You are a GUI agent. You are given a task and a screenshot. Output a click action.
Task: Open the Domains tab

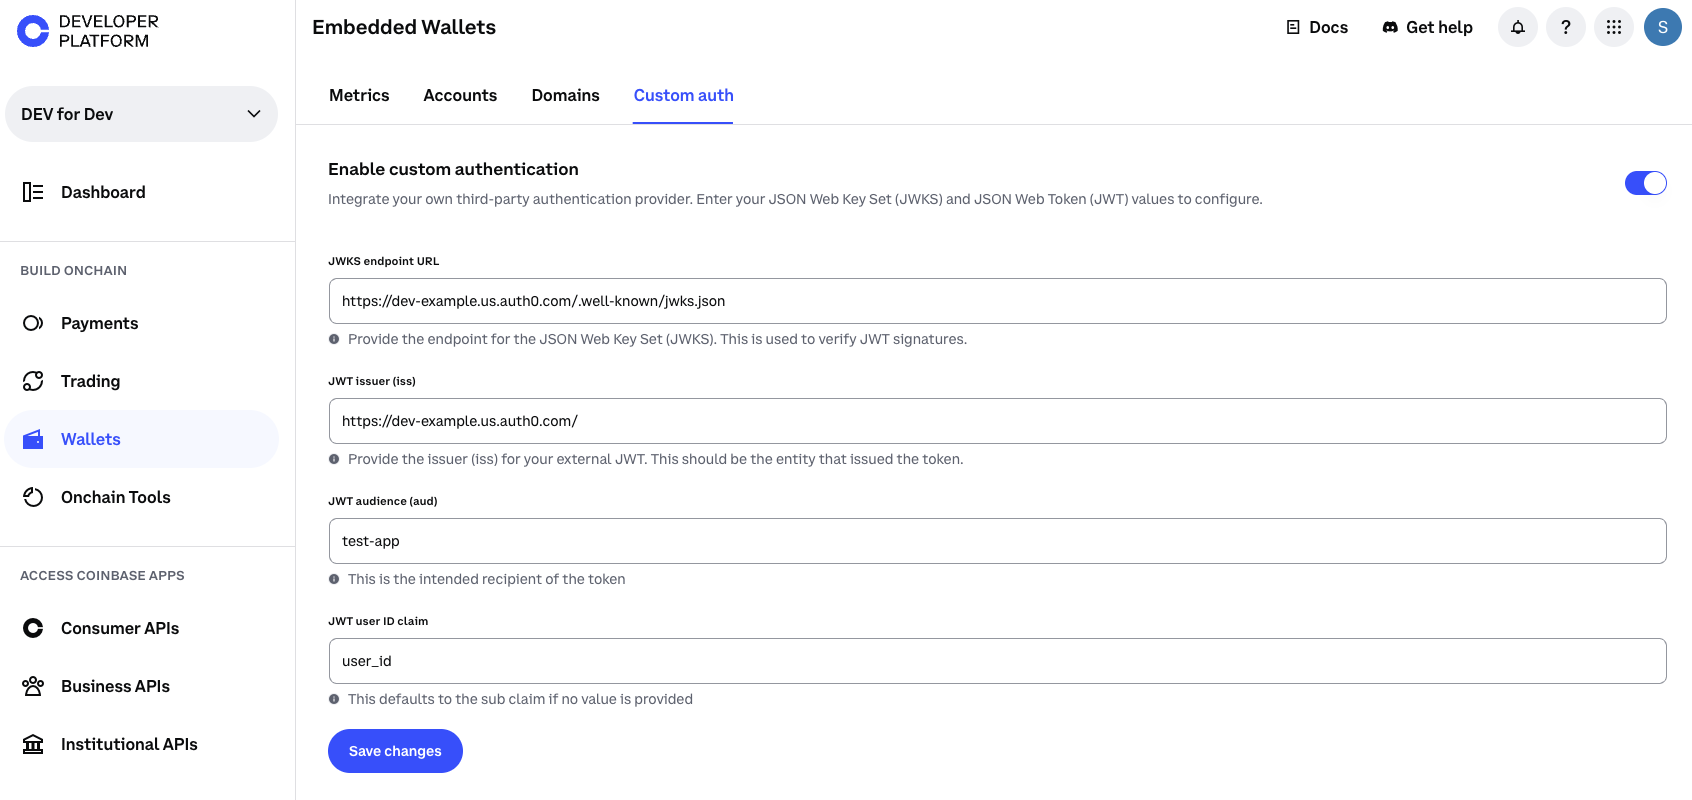click(x=565, y=95)
